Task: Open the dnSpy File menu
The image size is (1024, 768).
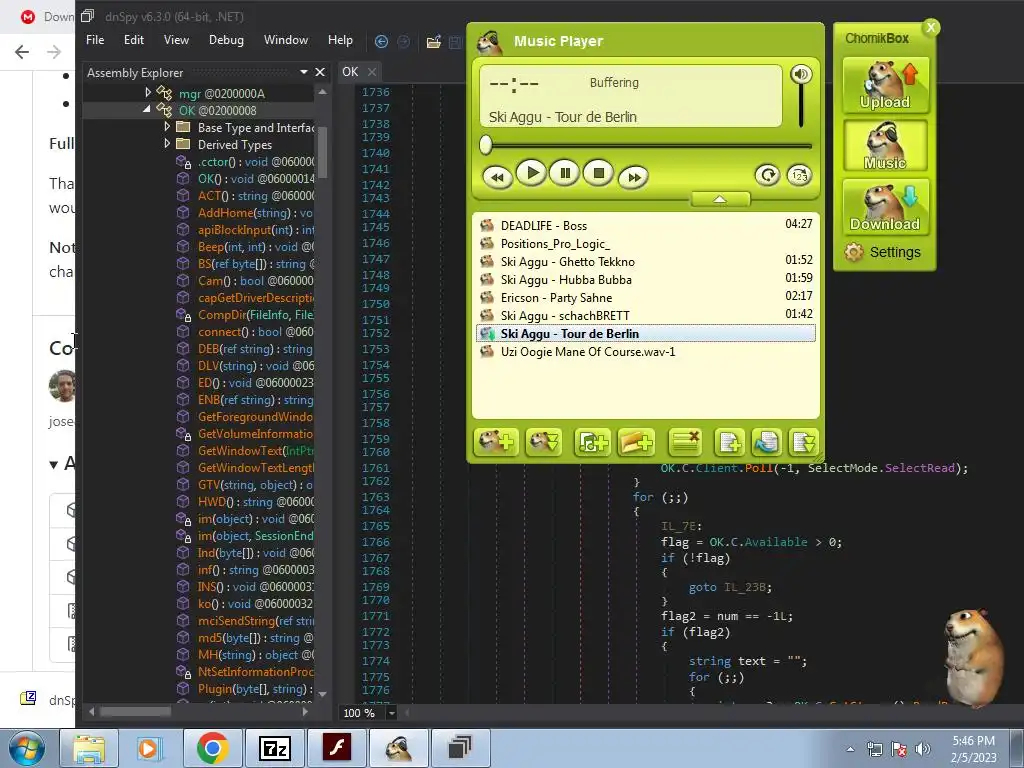Action: (x=95, y=40)
